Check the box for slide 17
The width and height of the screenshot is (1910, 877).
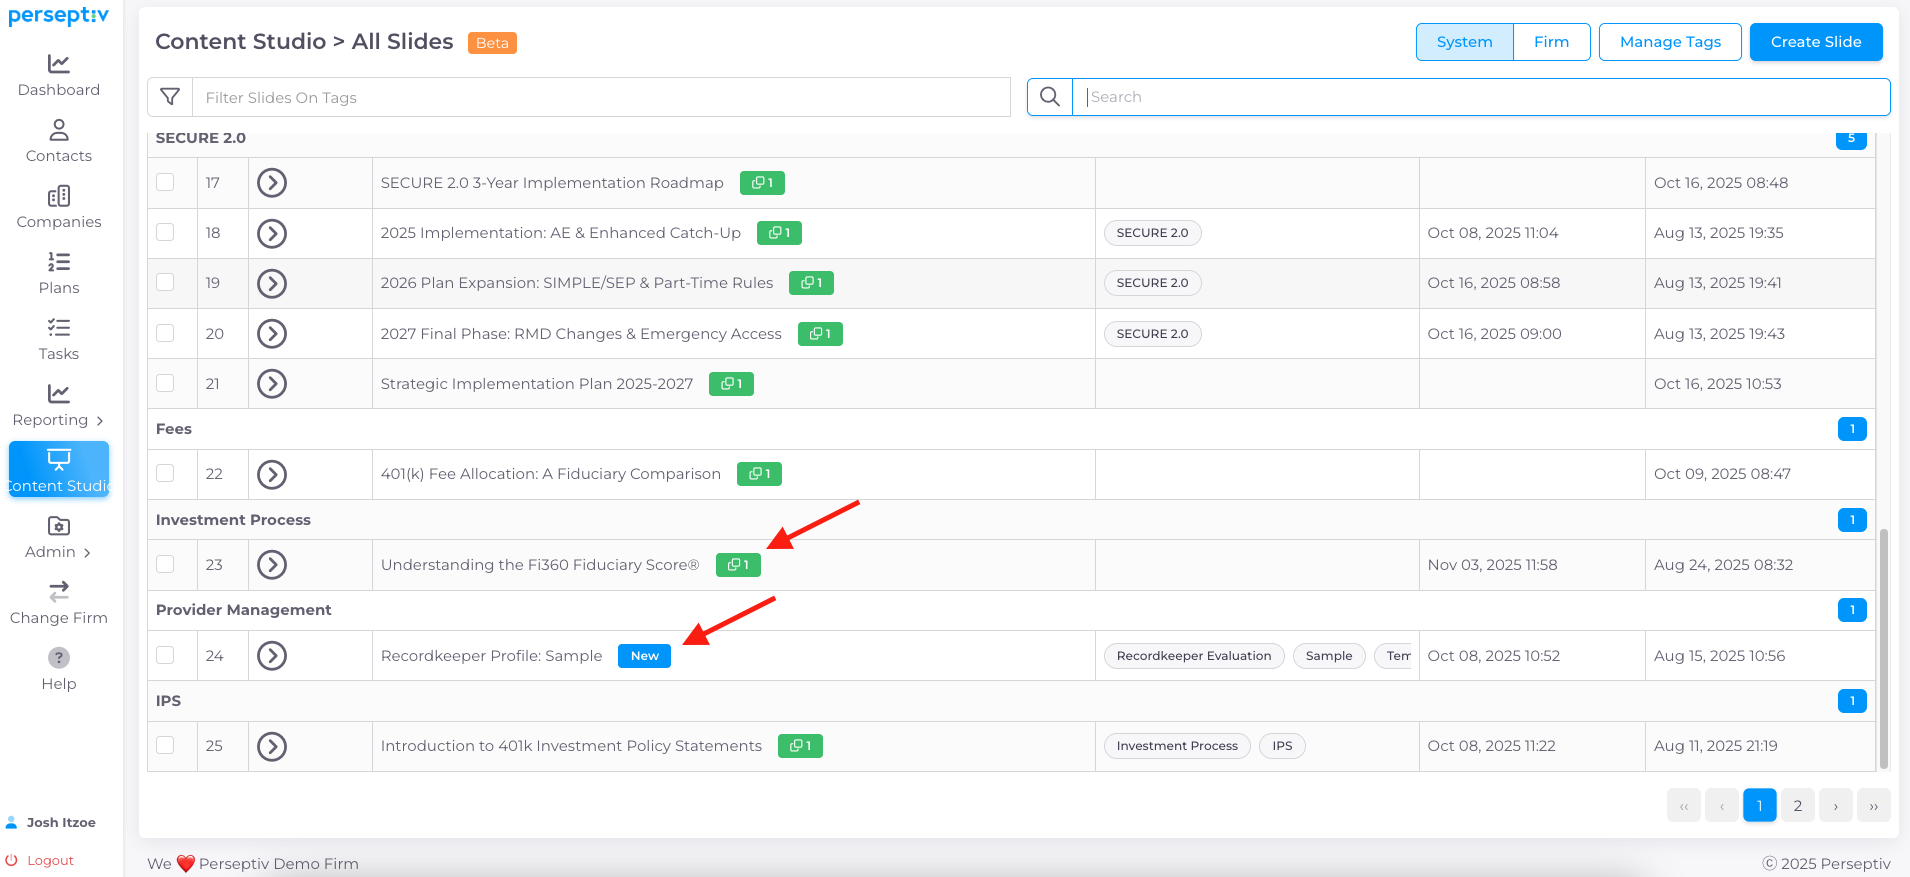166,182
